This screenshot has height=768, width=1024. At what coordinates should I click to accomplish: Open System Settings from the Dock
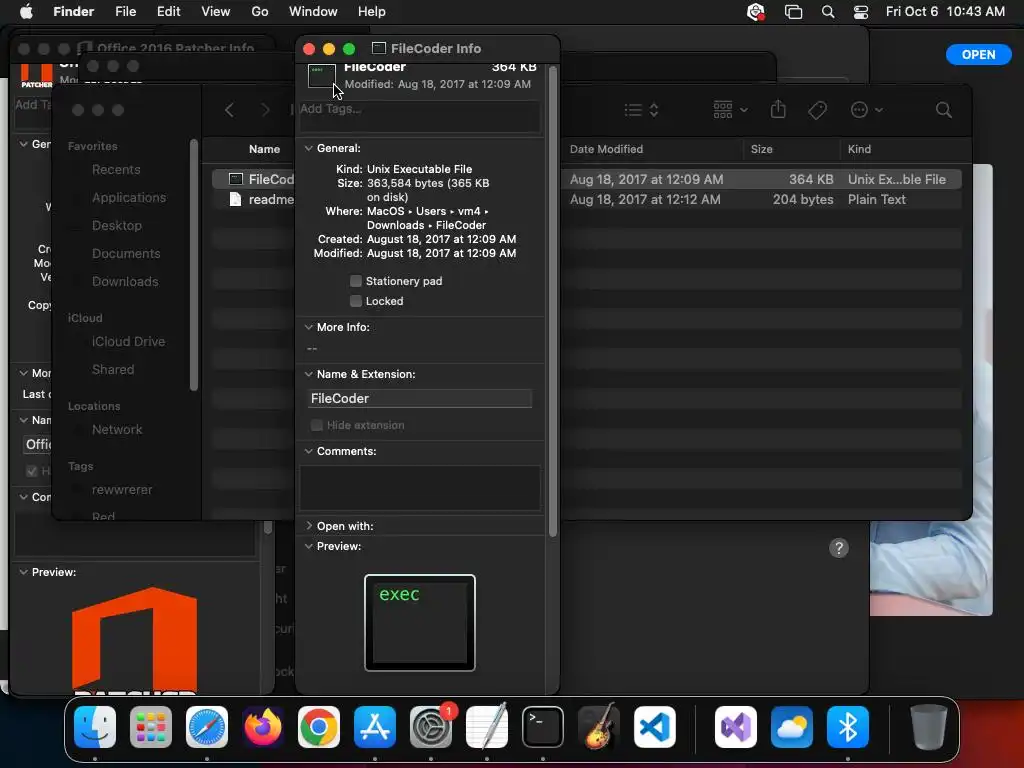(x=431, y=727)
